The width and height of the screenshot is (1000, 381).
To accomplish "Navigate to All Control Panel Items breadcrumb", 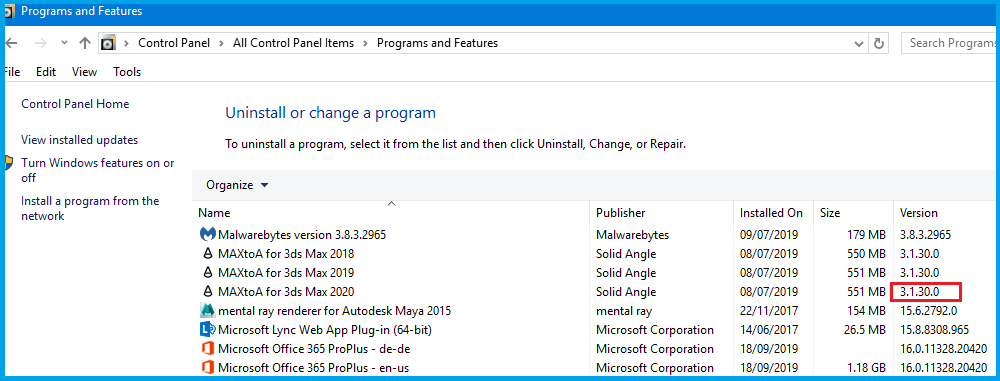I will [x=293, y=43].
